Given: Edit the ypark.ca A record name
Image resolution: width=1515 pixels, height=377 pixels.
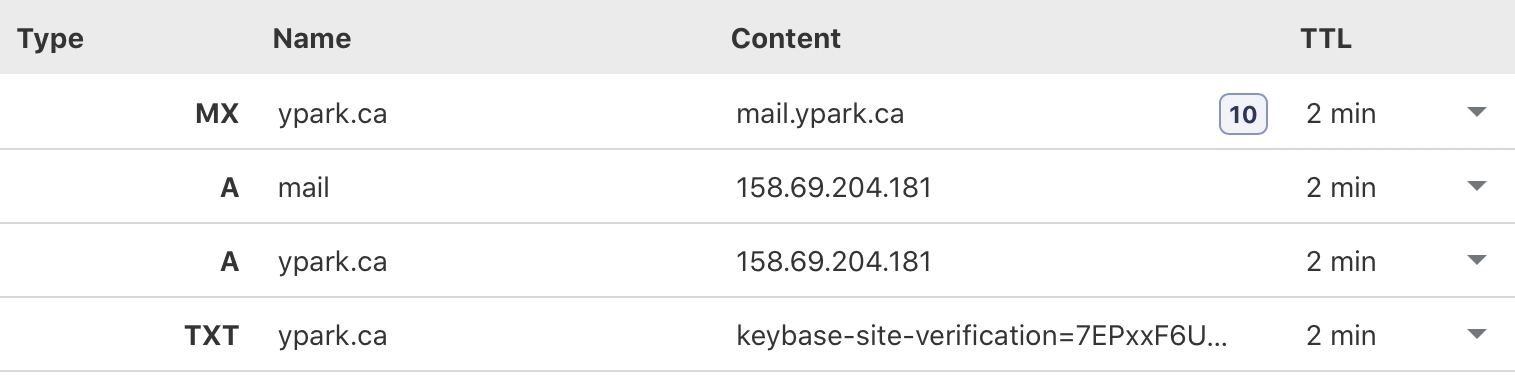Looking at the screenshot, I should [332, 262].
